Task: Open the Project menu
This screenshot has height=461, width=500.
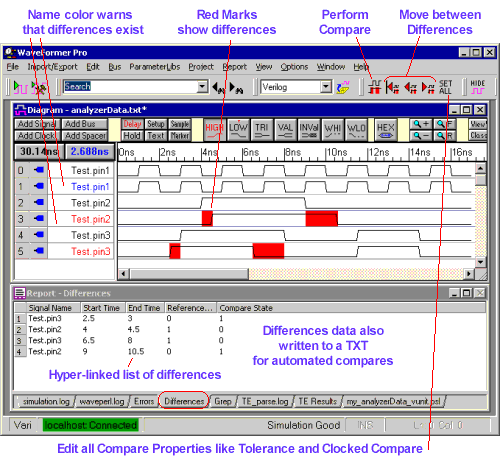Action: (201, 67)
